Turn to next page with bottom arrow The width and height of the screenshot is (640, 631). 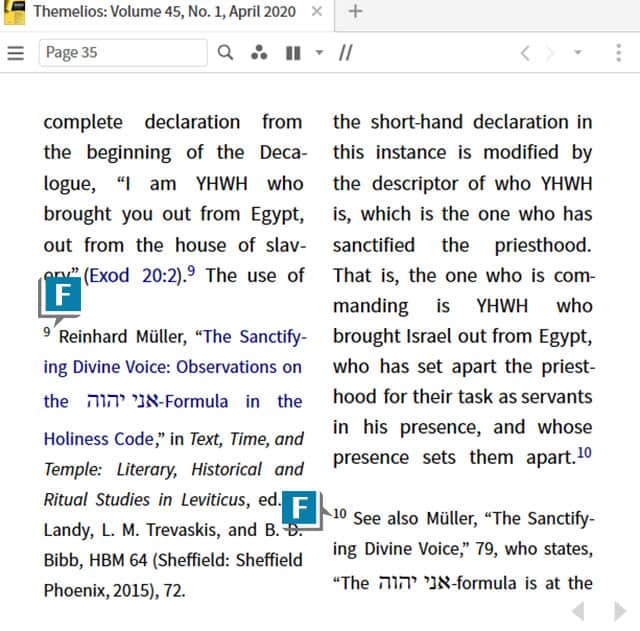619,610
